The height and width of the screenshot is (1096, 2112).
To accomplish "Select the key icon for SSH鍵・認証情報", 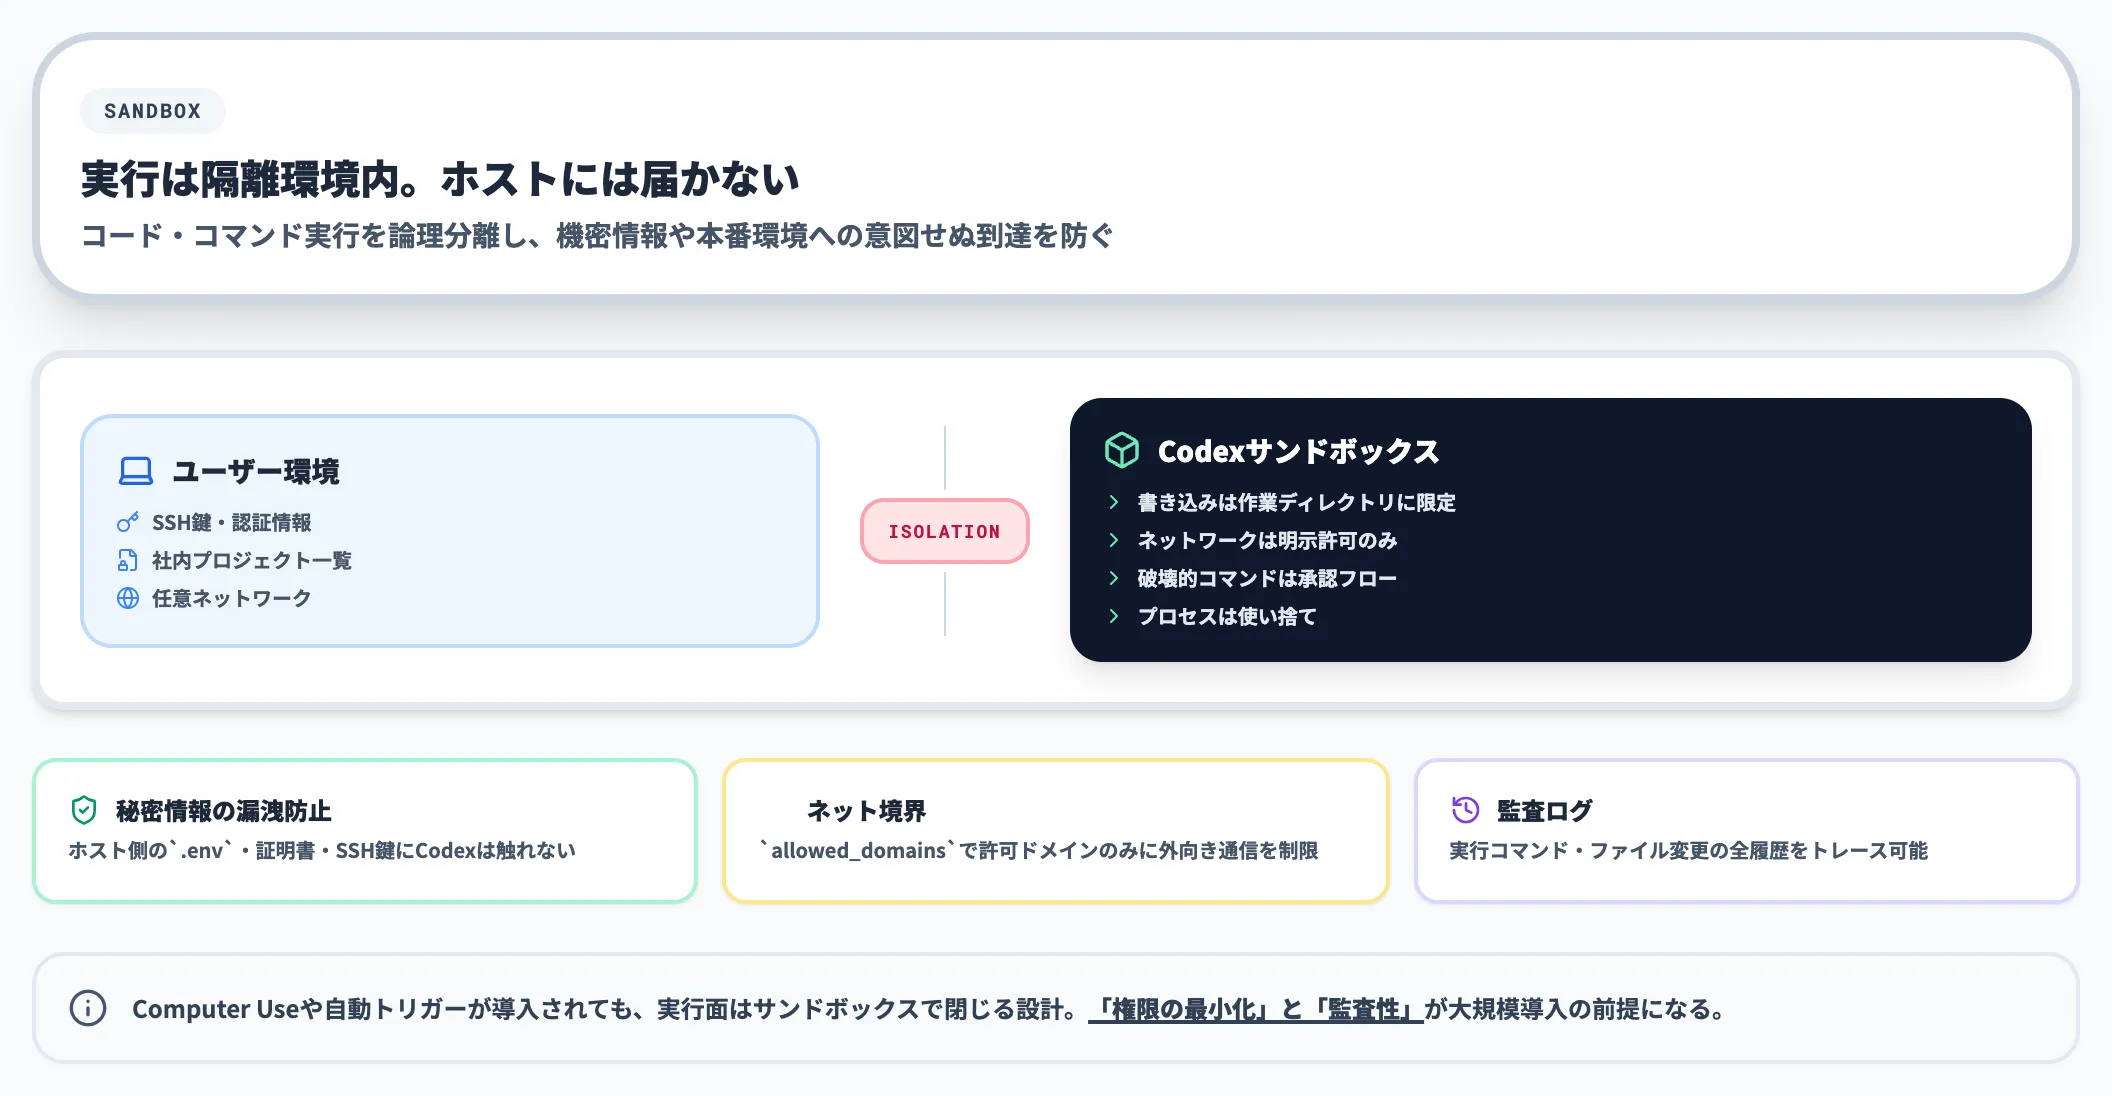I will coord(126,522).
